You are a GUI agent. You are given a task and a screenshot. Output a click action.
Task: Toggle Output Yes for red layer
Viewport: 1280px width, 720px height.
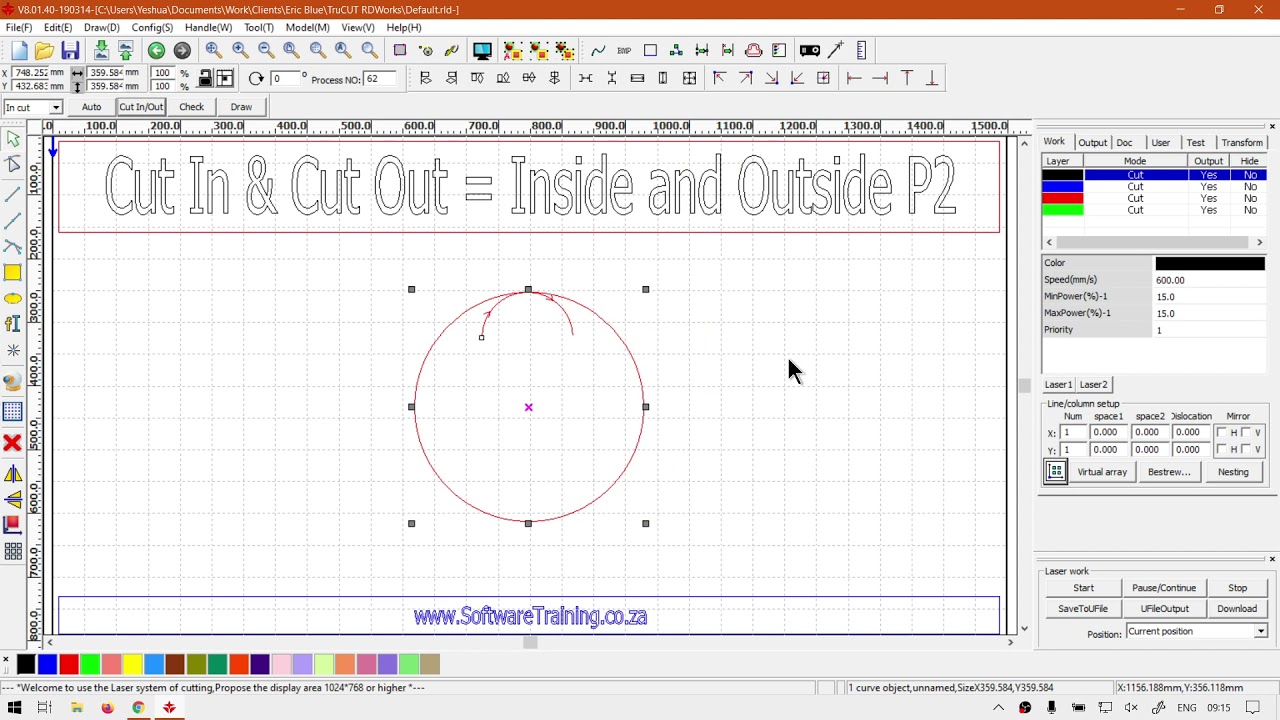[x=1209, y=199]
